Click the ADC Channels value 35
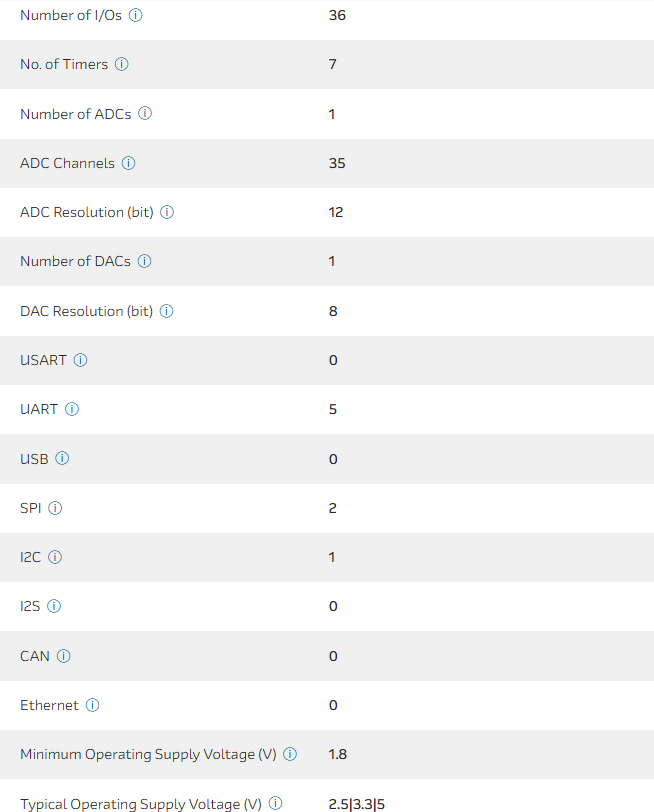 click(x=337, y=163)
